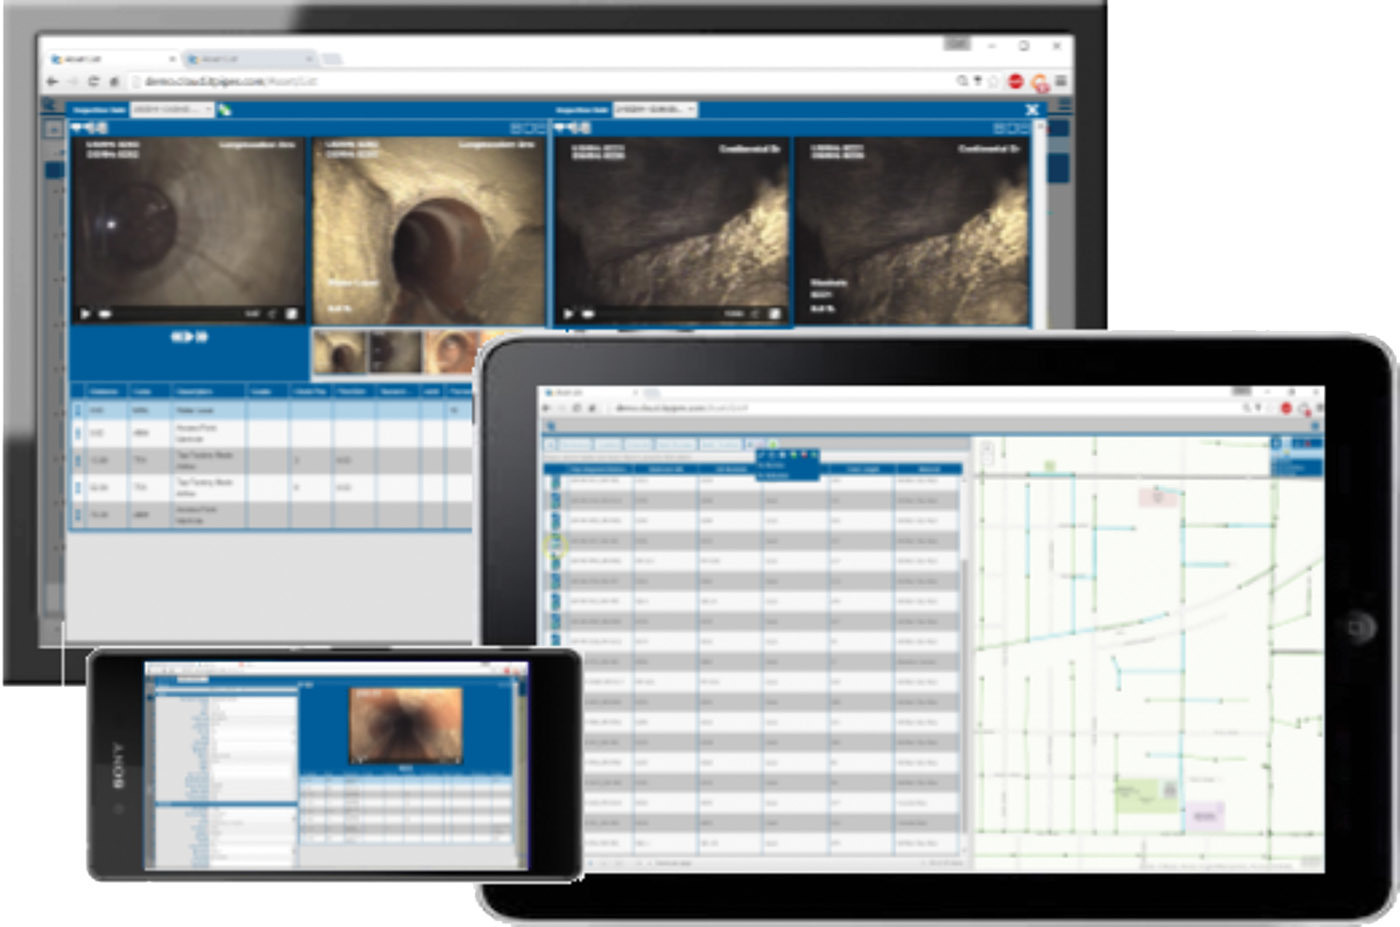
Task: Click the white X closing the inspection comparison panel
Action: tap(1032, 110)
